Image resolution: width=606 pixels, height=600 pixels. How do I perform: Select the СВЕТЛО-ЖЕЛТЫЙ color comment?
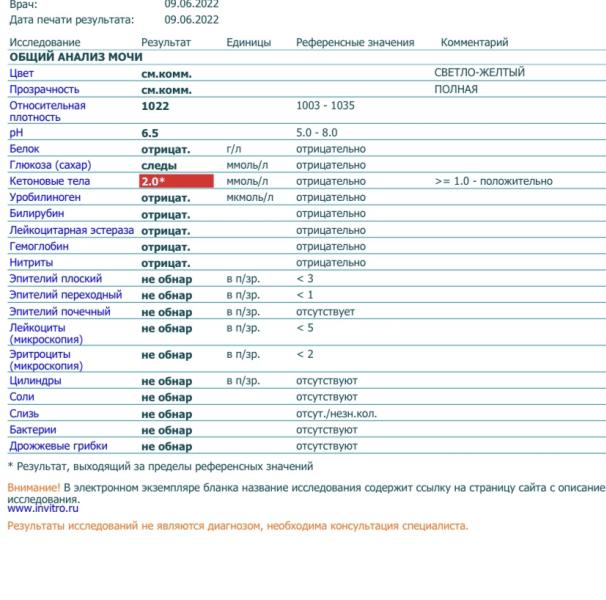[x=480, y=72]
